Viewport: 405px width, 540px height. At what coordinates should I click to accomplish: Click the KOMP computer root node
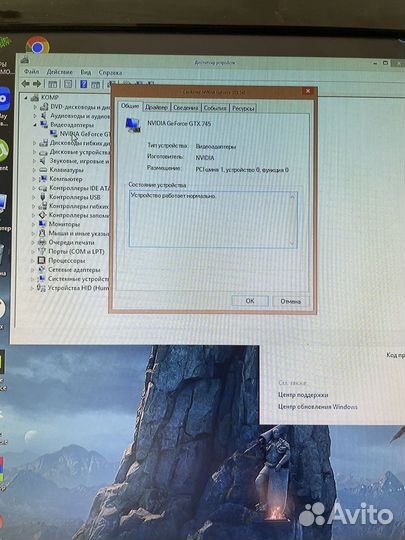pos(50,97)
